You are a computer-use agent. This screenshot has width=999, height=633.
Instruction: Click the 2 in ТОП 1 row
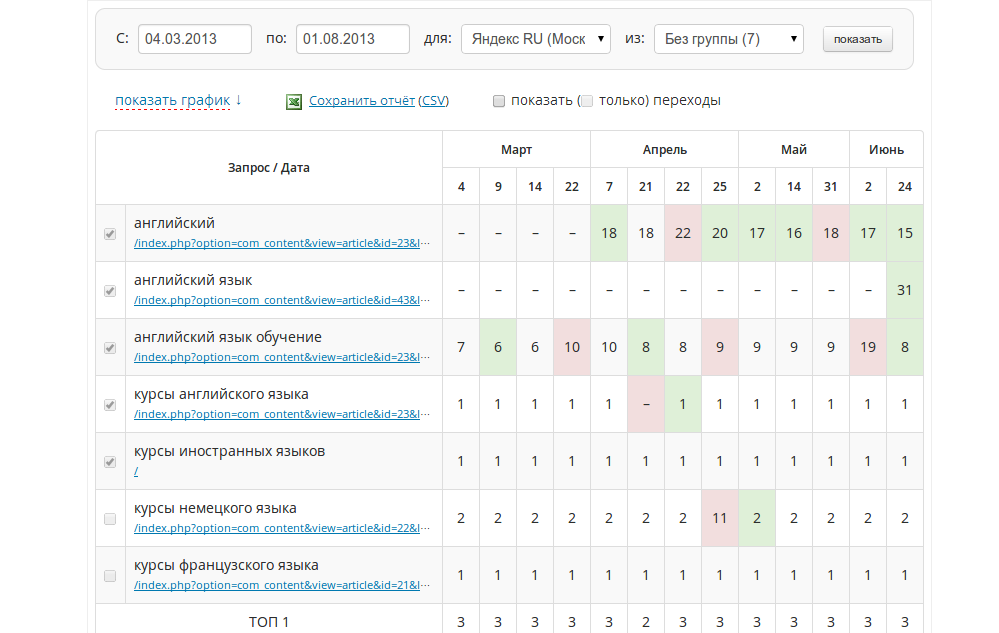[646, 622]
